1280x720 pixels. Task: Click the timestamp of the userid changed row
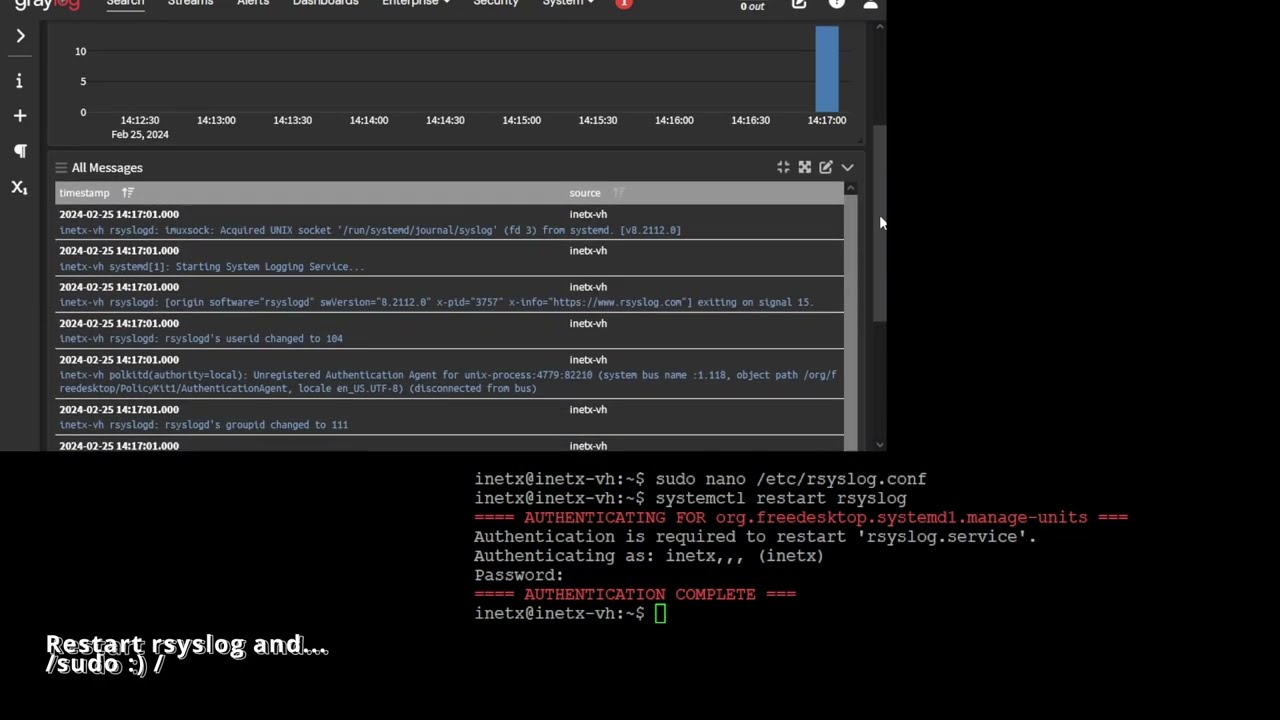(x=119, y=323)
